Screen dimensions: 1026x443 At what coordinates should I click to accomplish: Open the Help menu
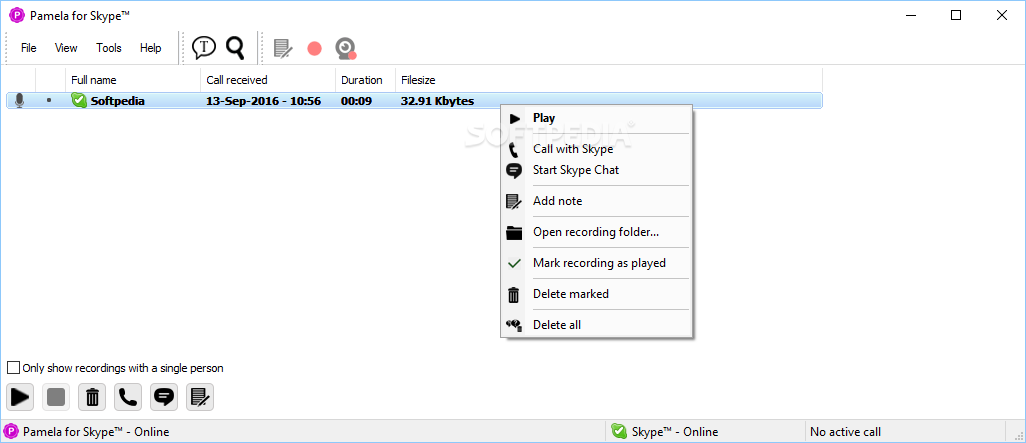(x=150, y=48)
